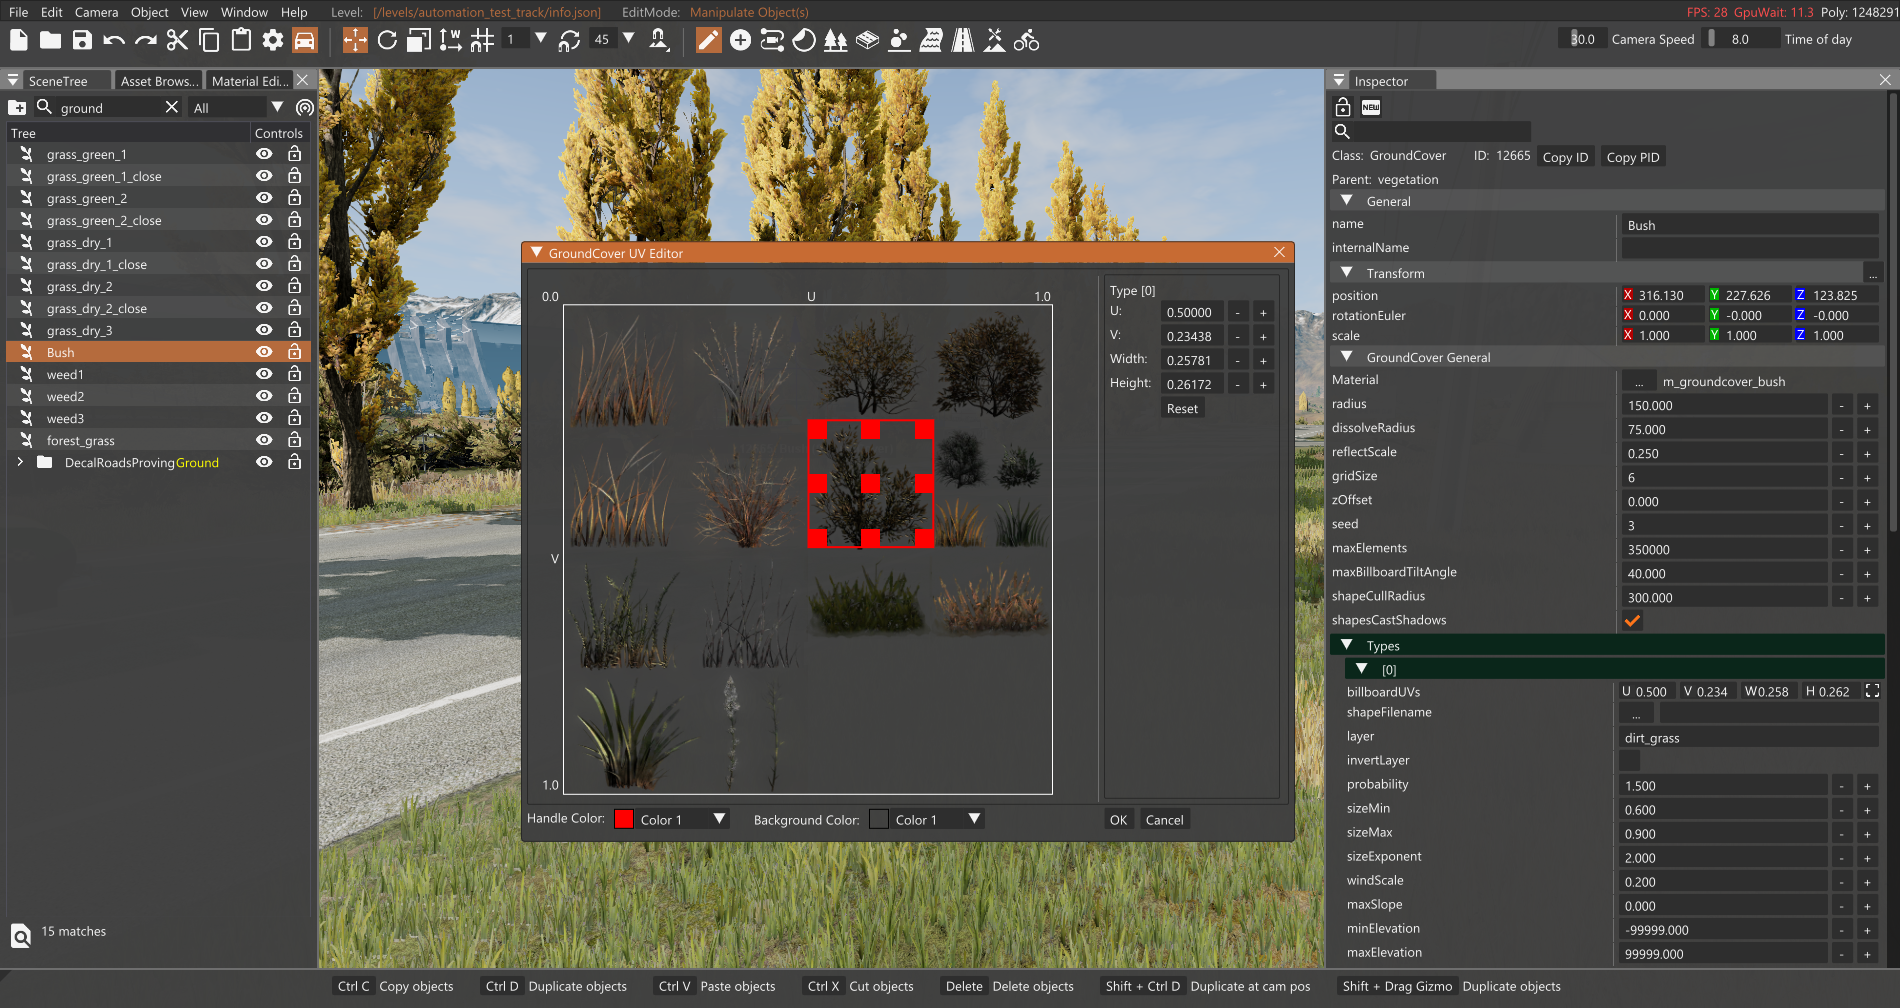Viewport: 1900px width, 1008px height.
Task: Click the red Handle Color swatch
Action: coord(624,819)
